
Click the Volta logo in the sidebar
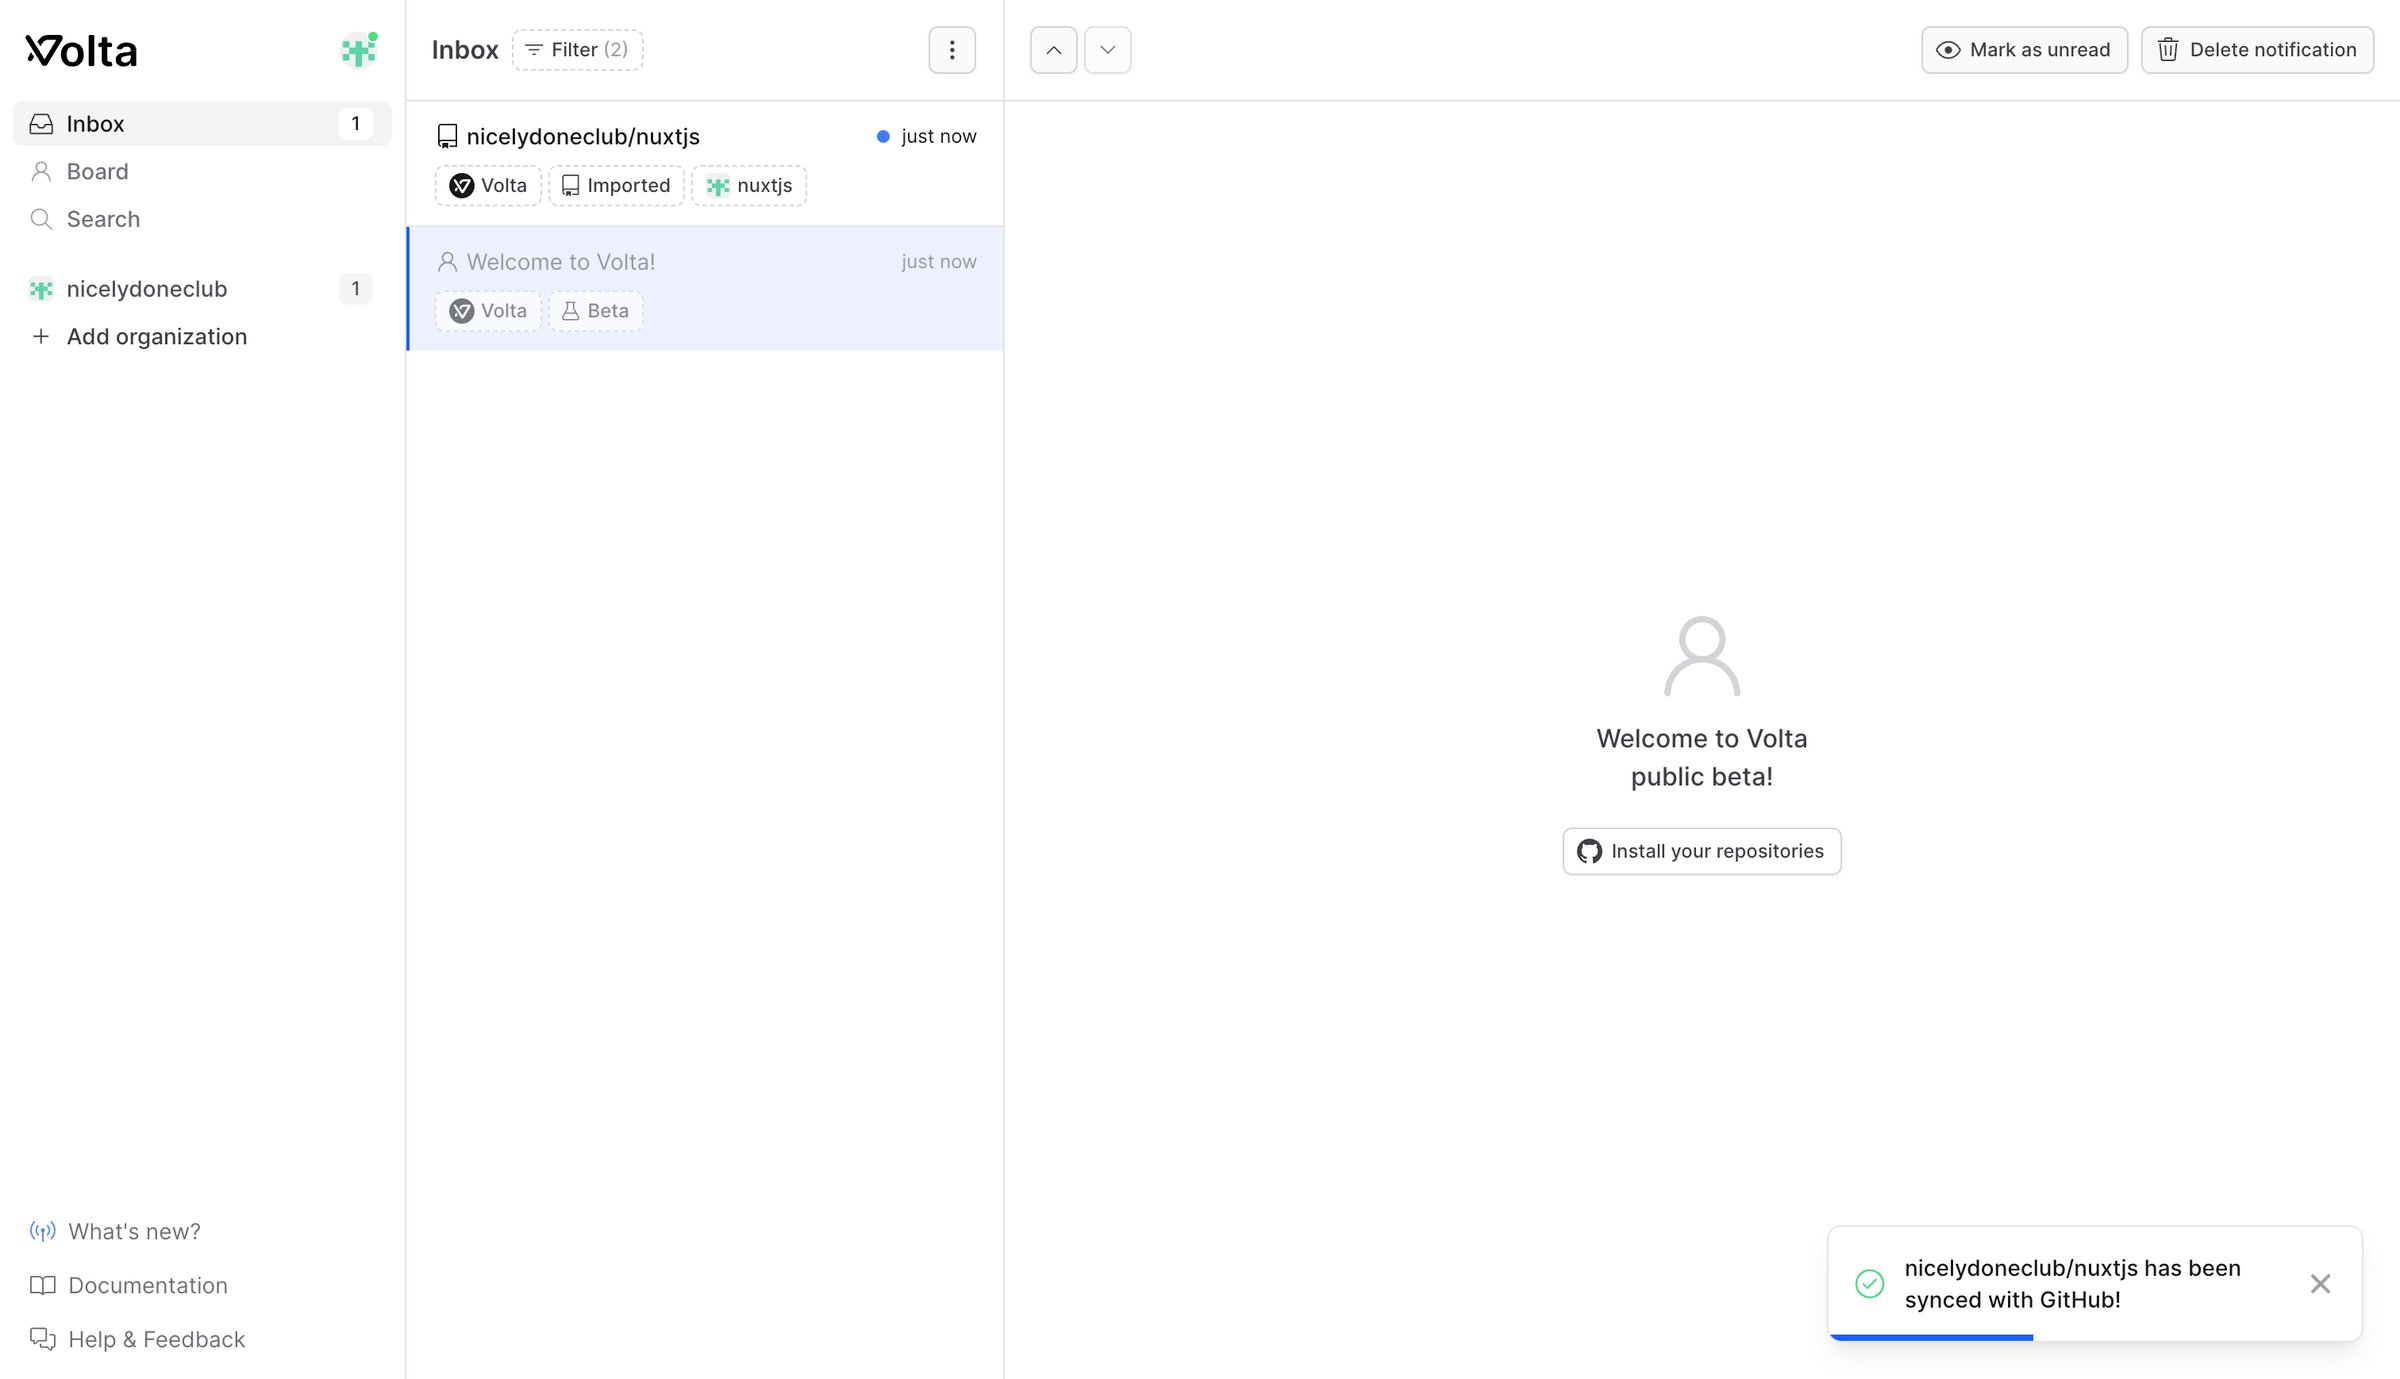tap(81, 51)
